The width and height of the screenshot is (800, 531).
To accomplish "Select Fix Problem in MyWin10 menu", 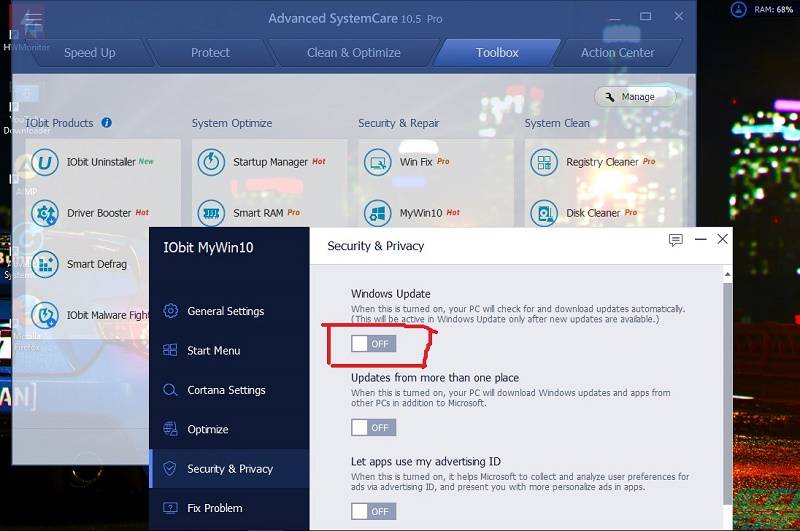I will (229, 508).
